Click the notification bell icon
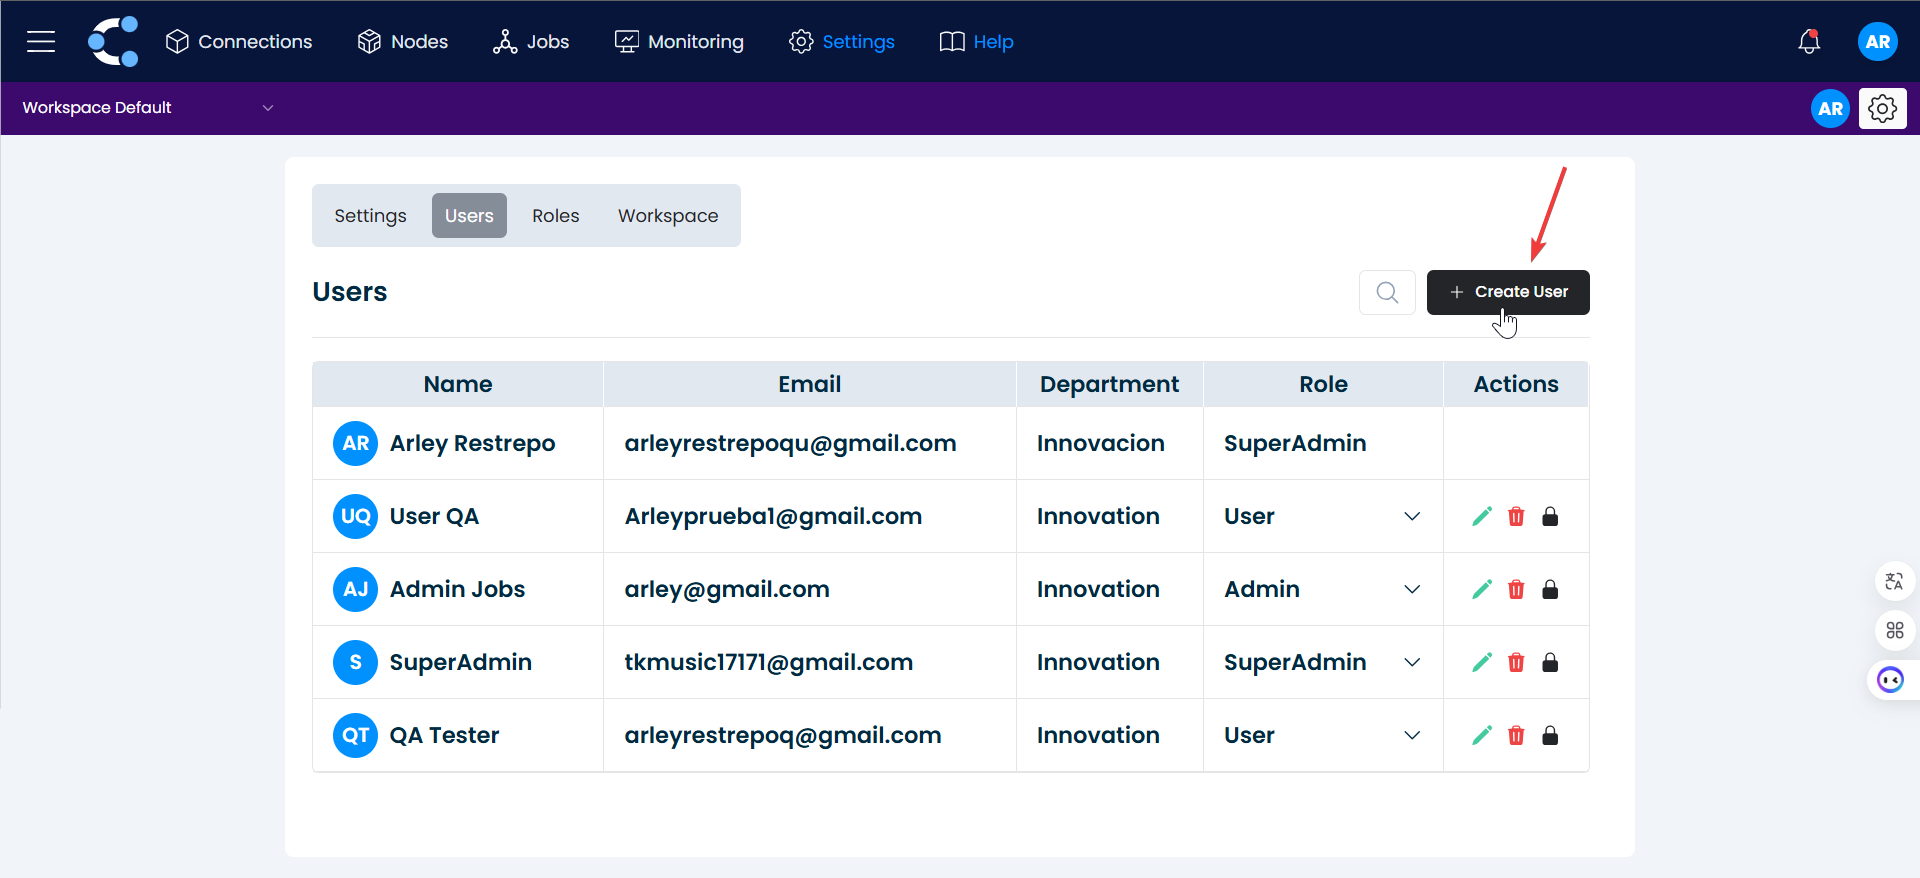Image resolution: width=1920 pixels, height=878 pixels. (x=1809, y=41)
